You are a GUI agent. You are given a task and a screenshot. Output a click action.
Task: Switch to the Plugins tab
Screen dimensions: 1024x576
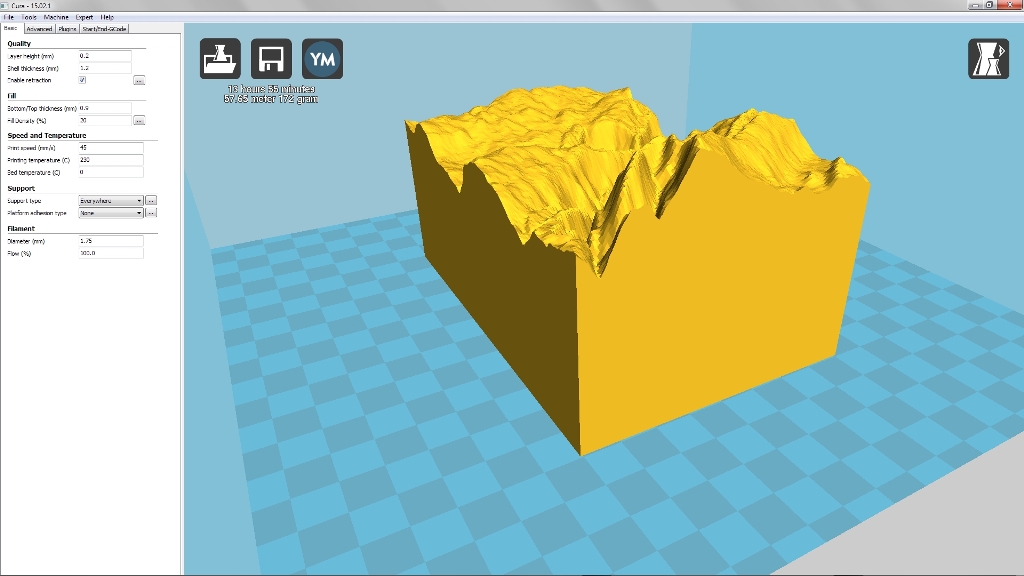tap(67, 29)
